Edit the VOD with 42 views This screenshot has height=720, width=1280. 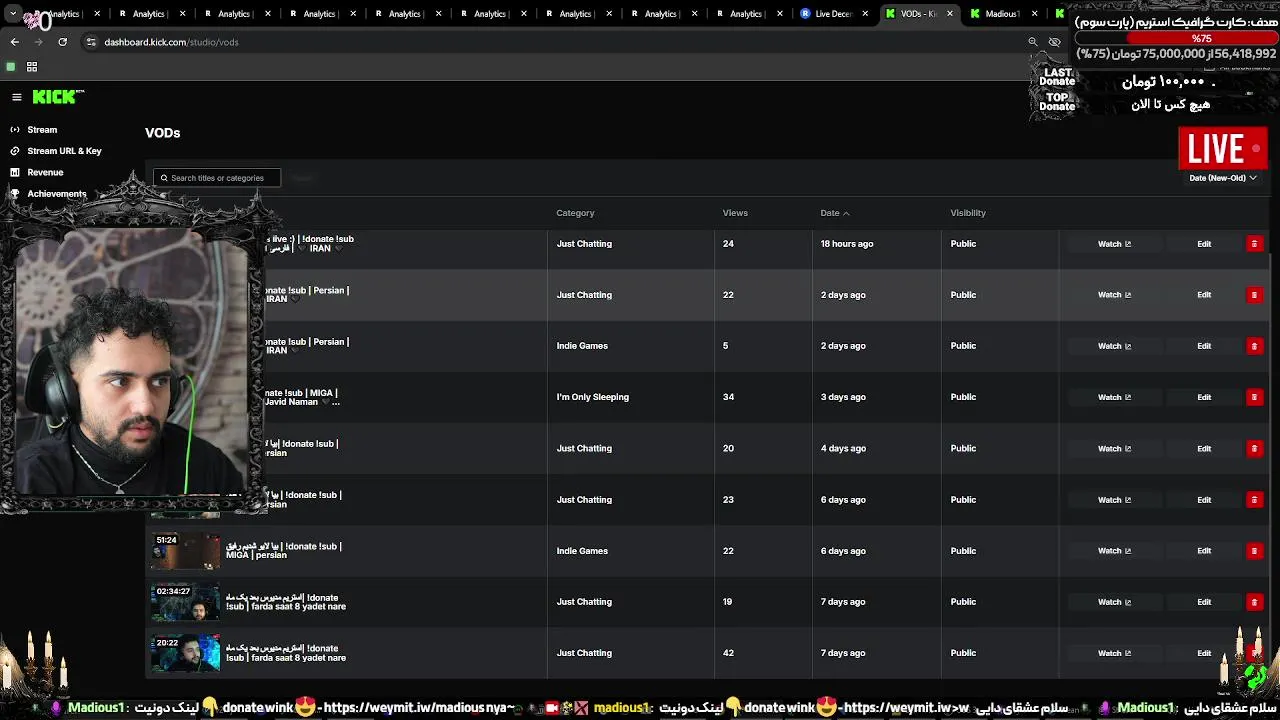pyautogui.click(x=1204, y=653)
